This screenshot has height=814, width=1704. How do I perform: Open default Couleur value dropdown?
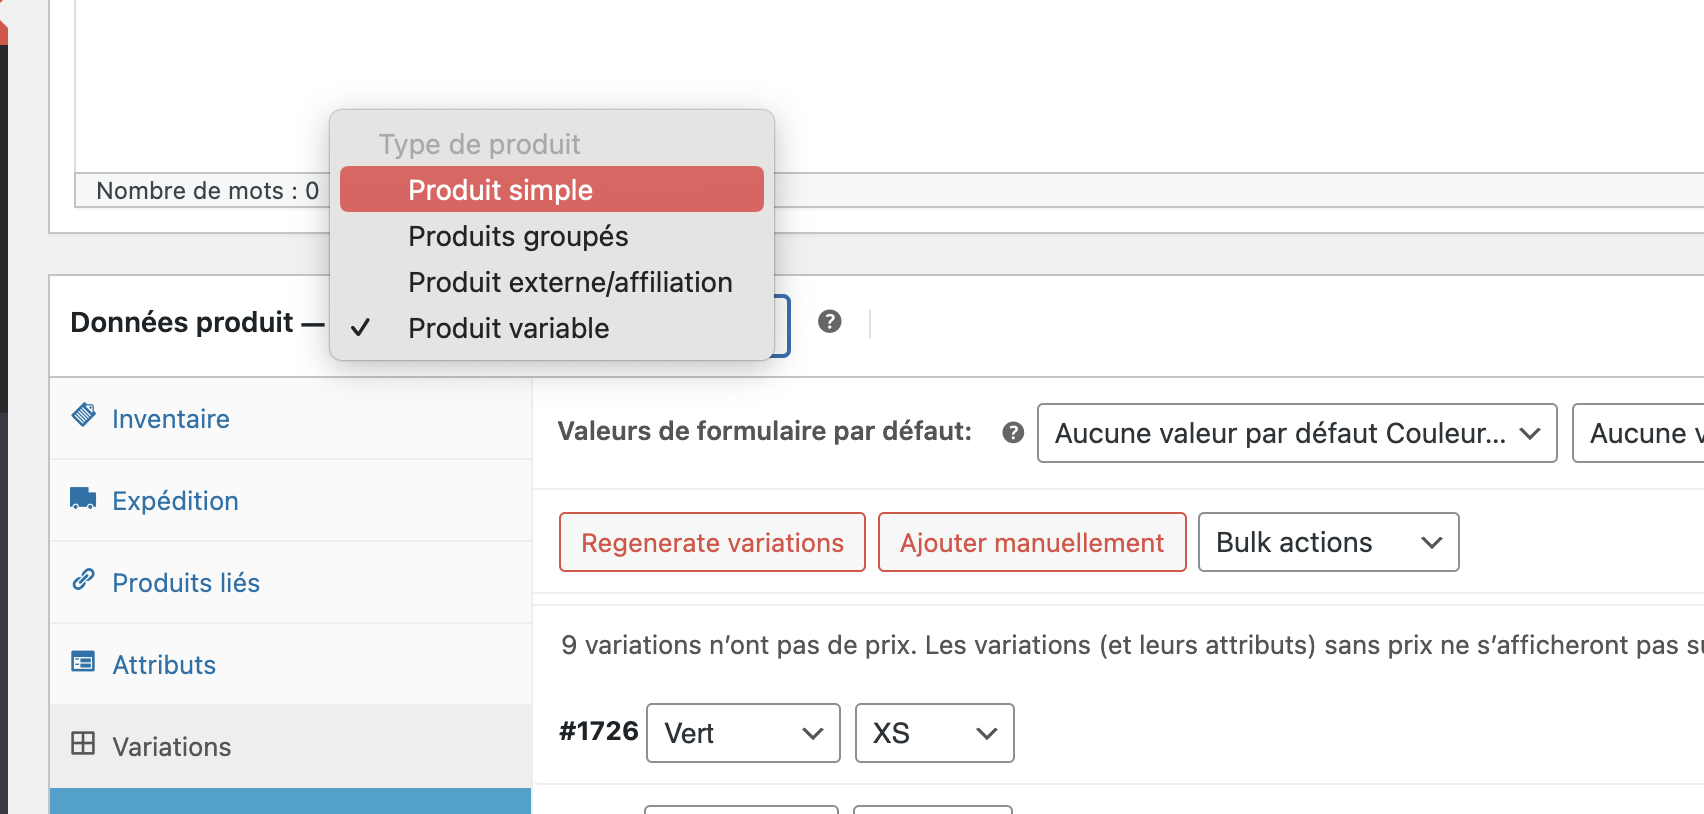[x=1296, y=433]
